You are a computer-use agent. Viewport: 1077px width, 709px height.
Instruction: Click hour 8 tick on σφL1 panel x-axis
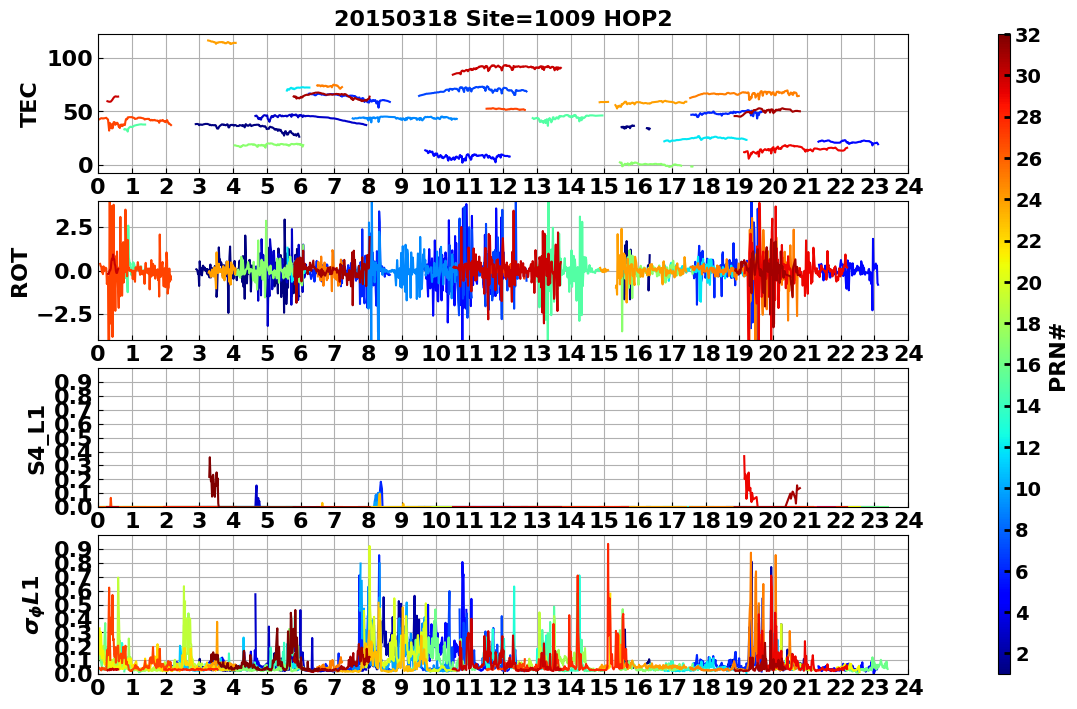[368, 687]
